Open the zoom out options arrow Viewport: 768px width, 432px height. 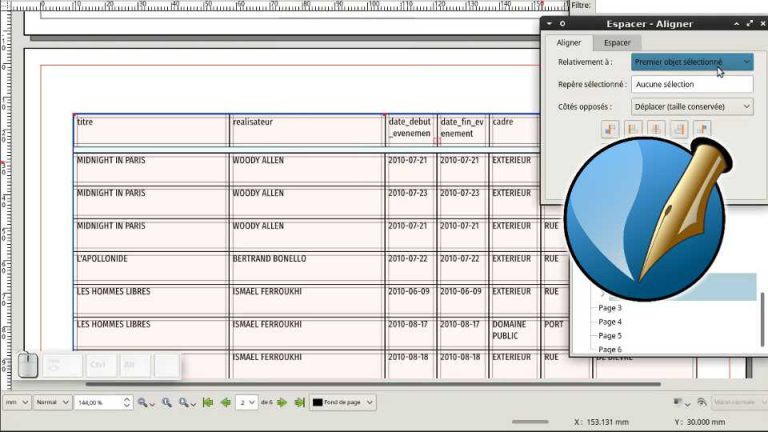coord(152,404)
